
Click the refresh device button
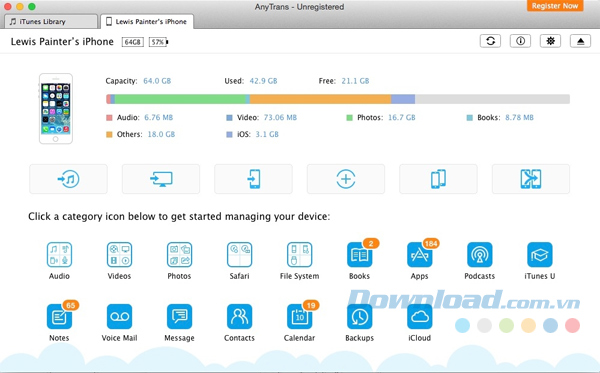[490, 41]
